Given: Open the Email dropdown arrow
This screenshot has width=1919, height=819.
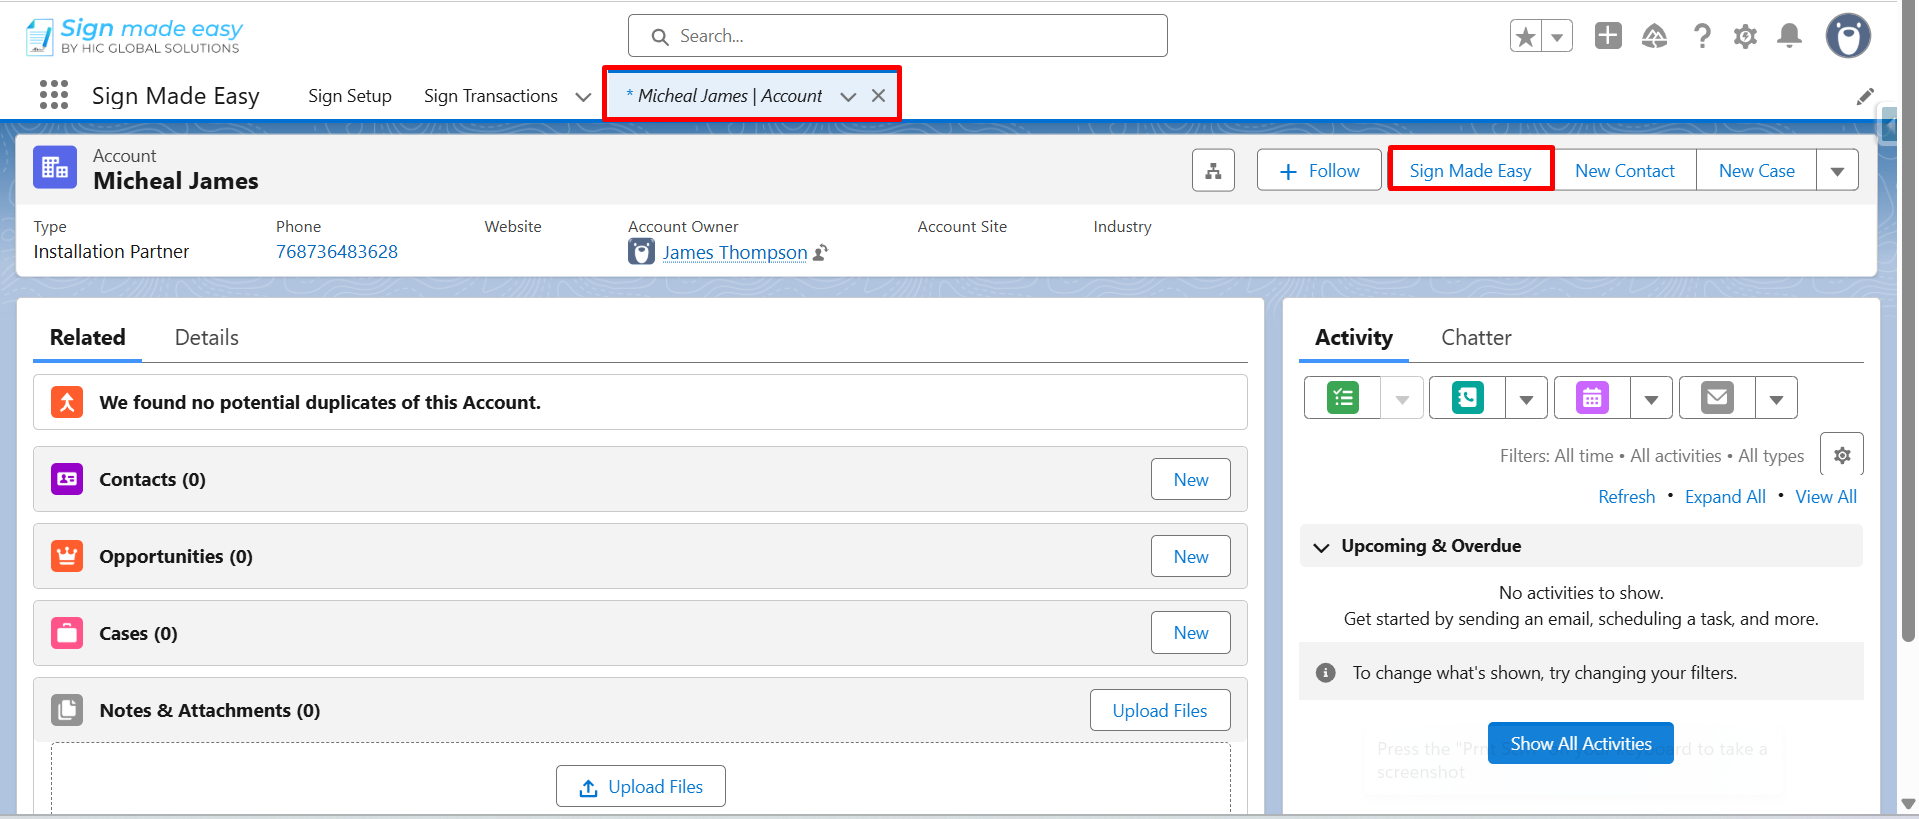Looking at the screenshot, I should click(x=1776, y=398).
